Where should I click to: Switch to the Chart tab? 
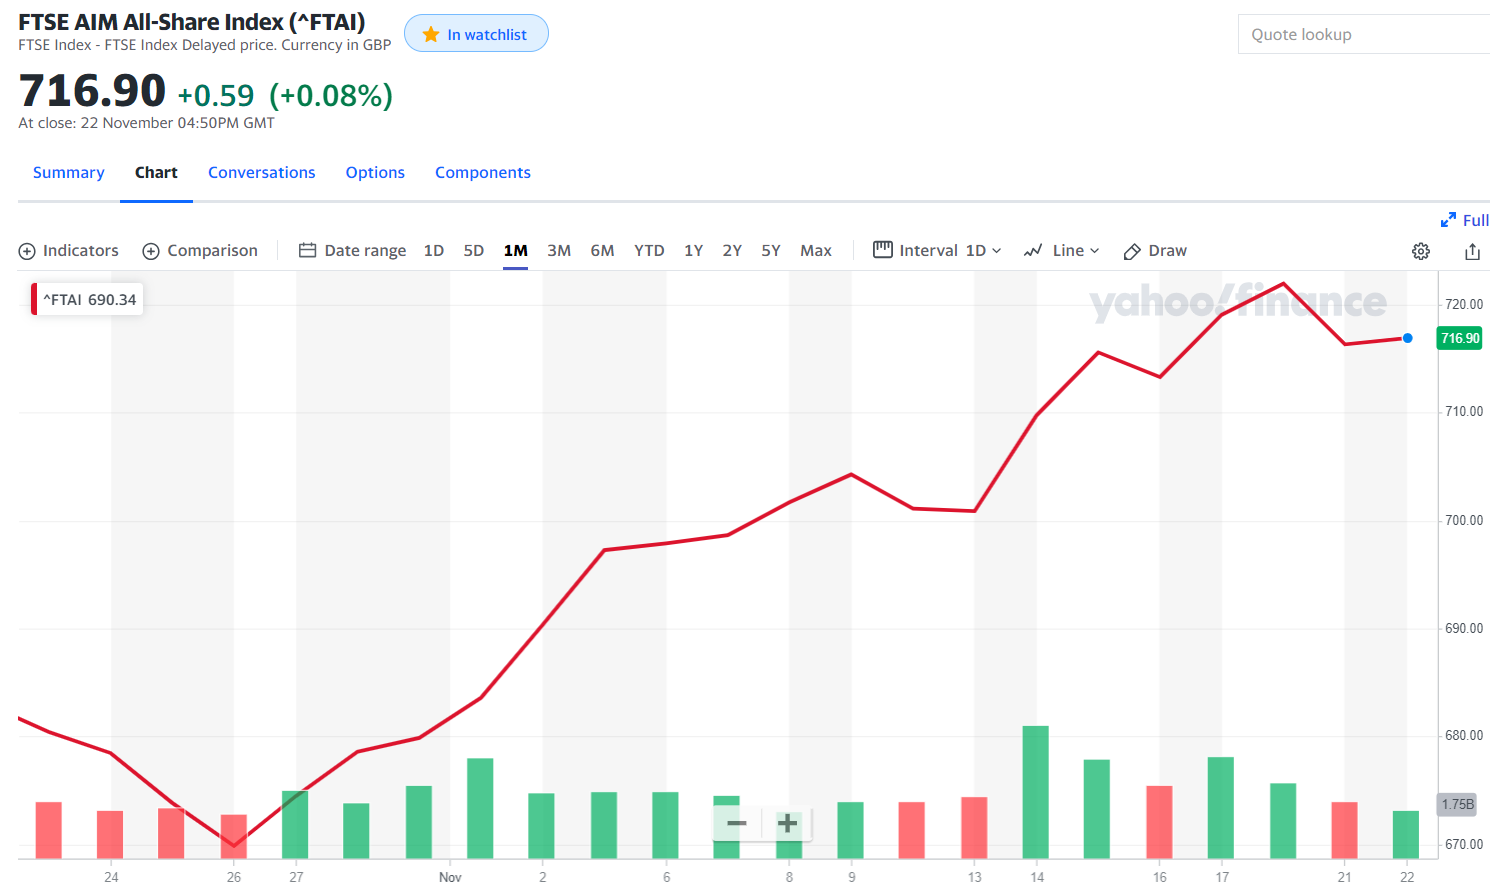point(156,172)
